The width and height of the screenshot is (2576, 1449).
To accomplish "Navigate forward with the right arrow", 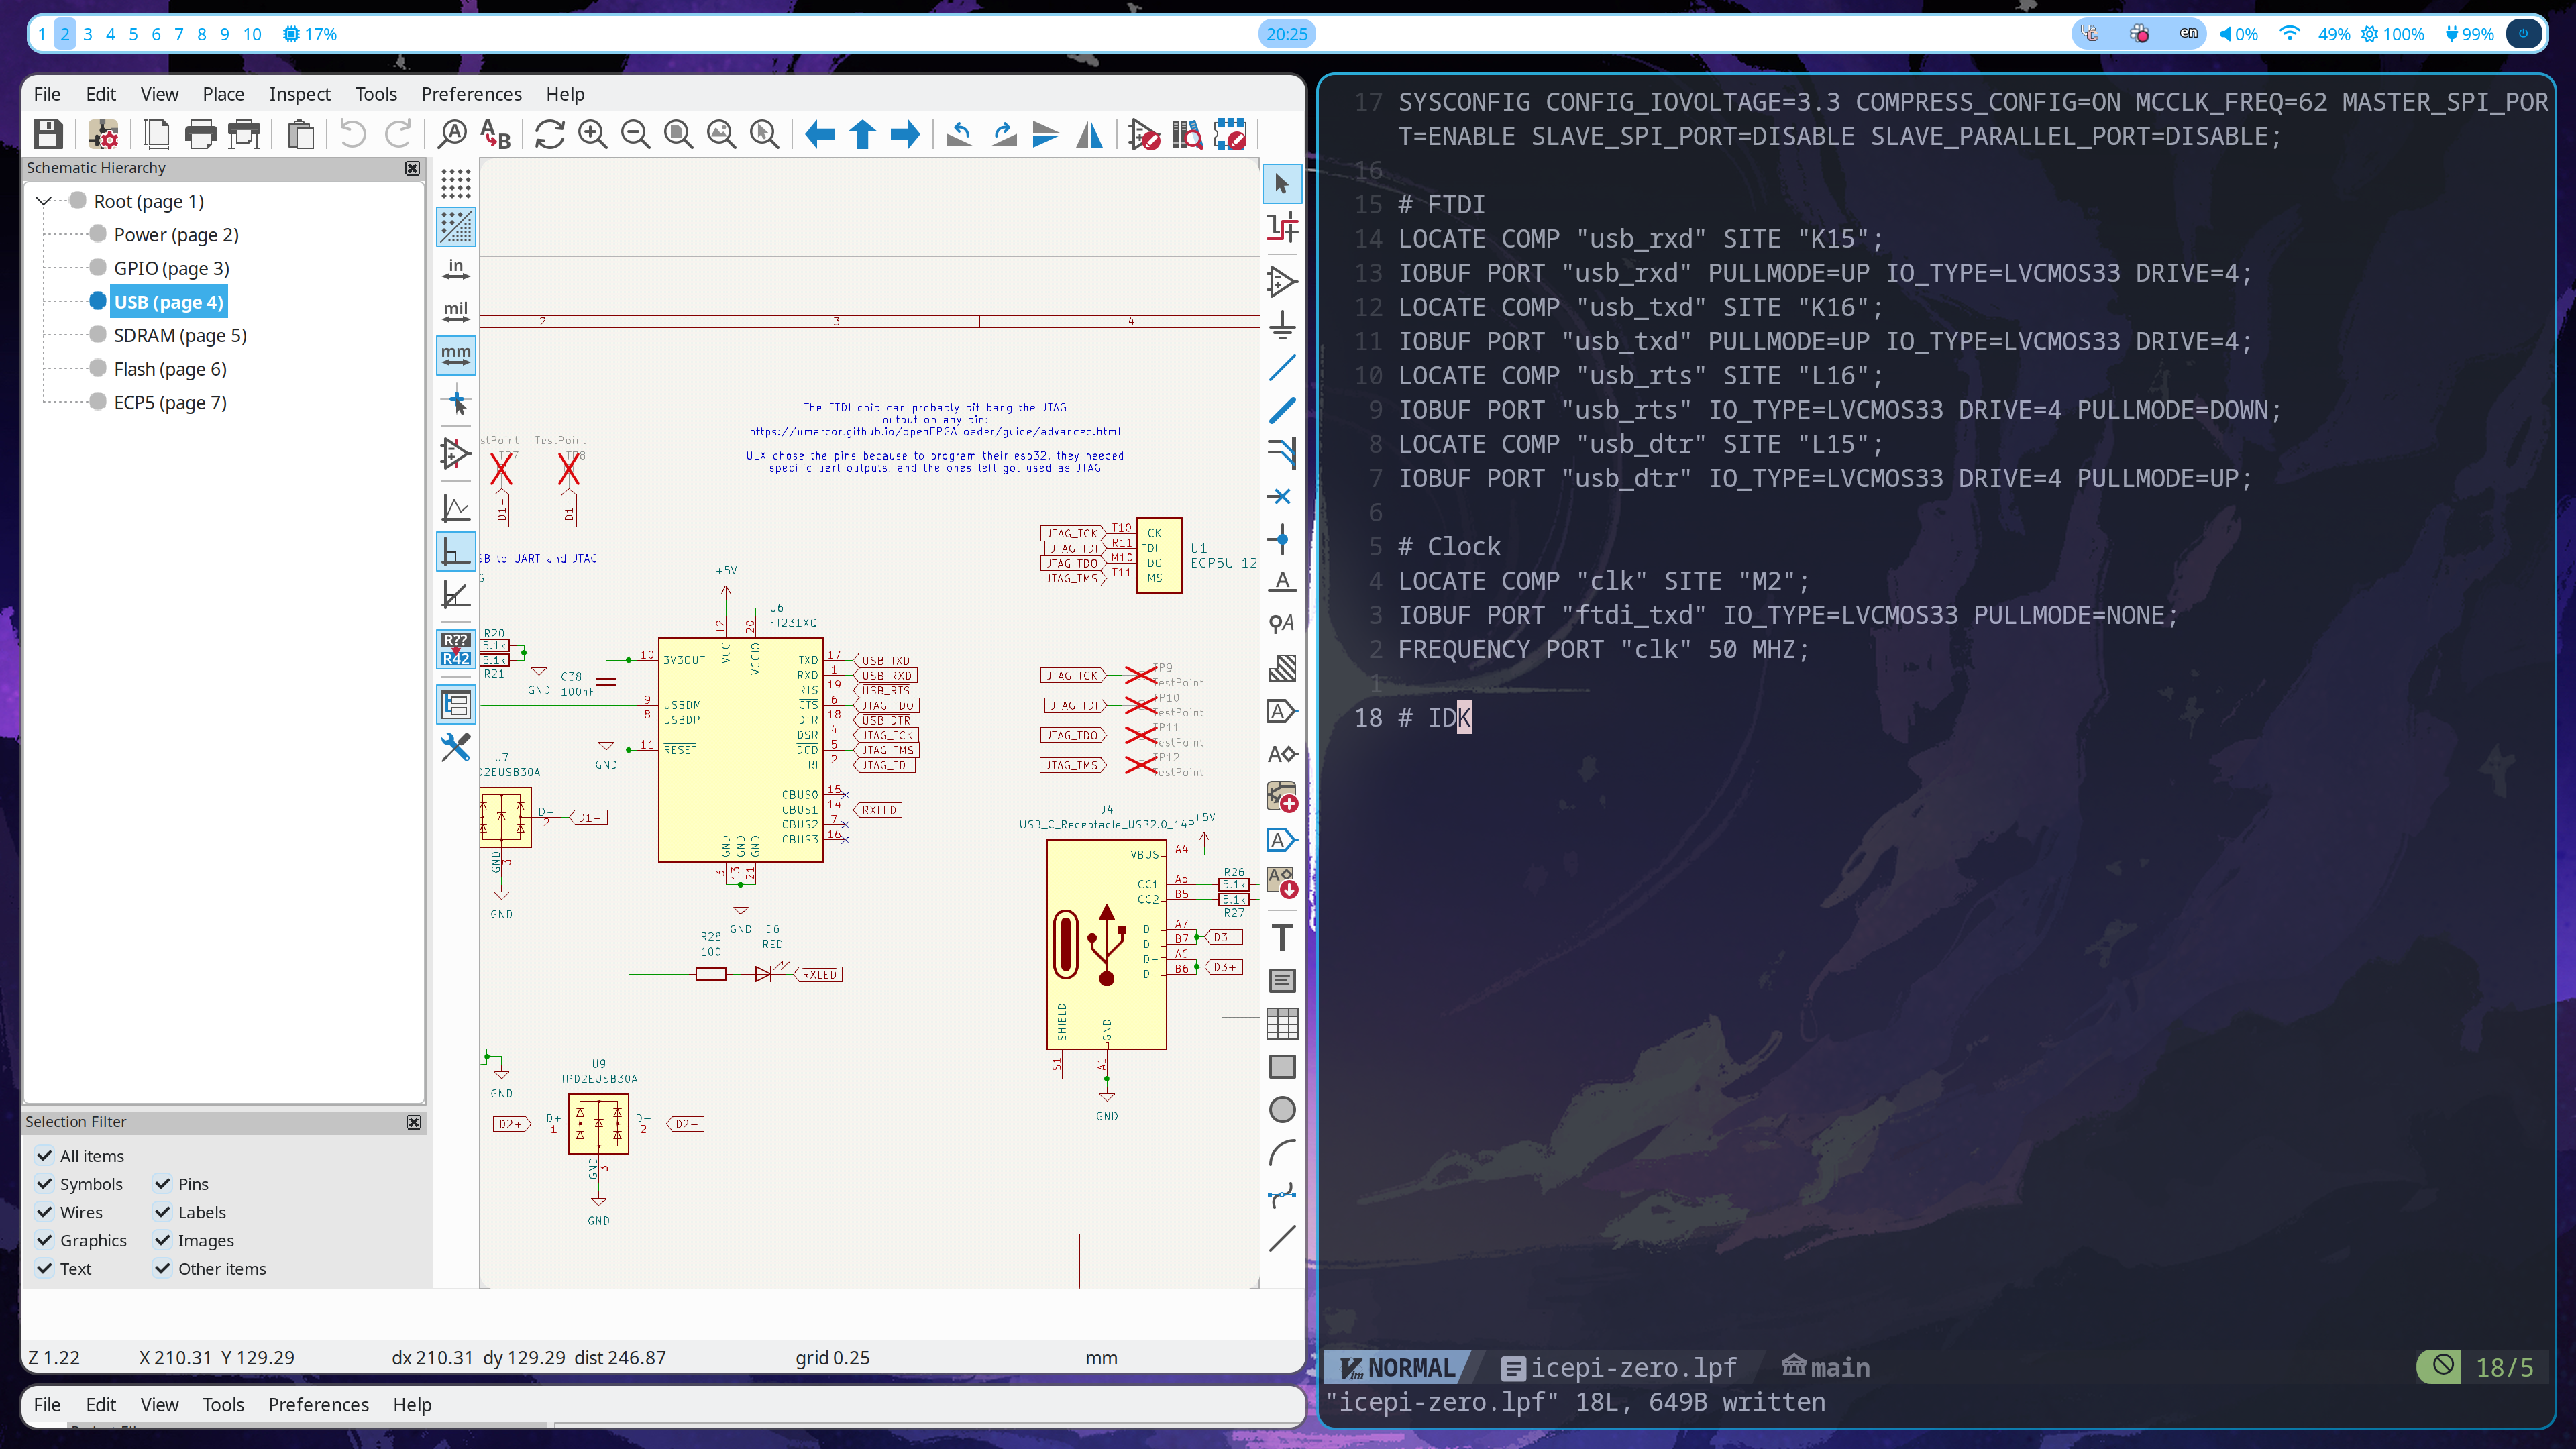I will (905, 134).
